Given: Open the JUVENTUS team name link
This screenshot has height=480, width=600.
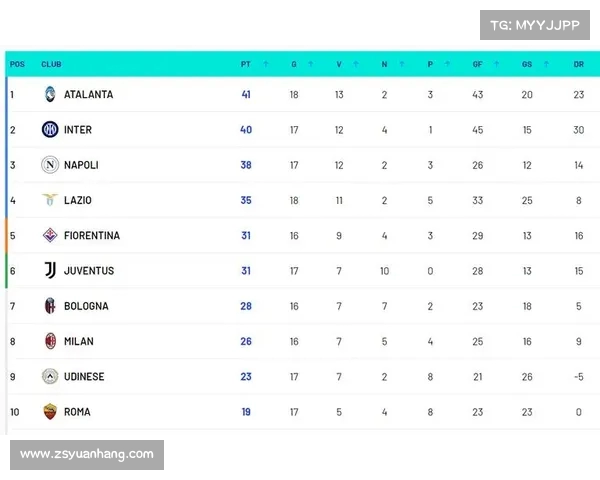Looking at the screenshot, I should tap(89, 271).
